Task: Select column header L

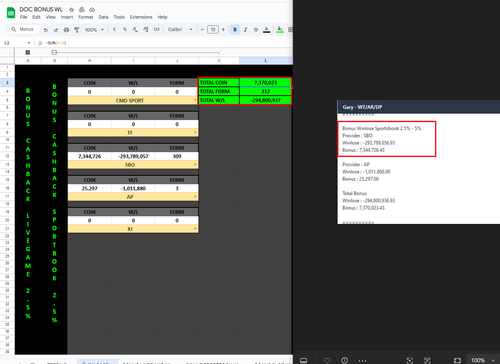Action: tap(266, 61)
